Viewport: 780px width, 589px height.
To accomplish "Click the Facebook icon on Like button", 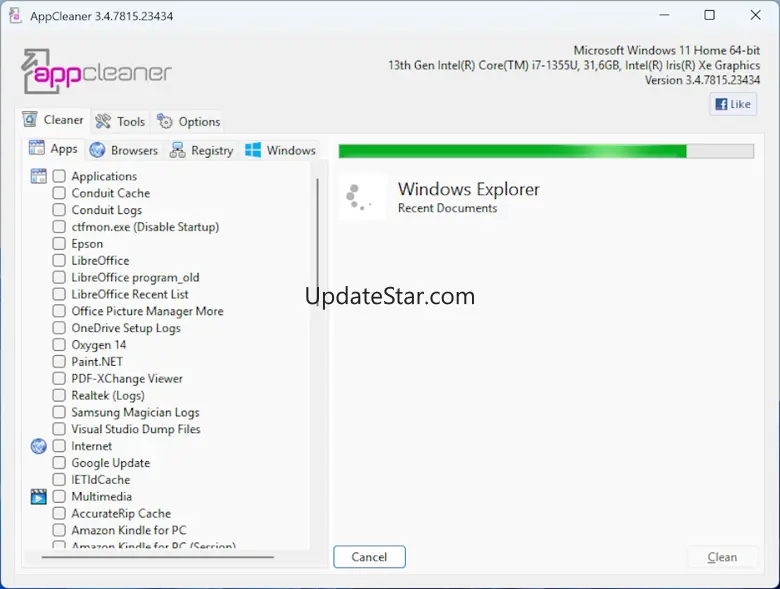I will pyautogui.click(x=721, y=104).
